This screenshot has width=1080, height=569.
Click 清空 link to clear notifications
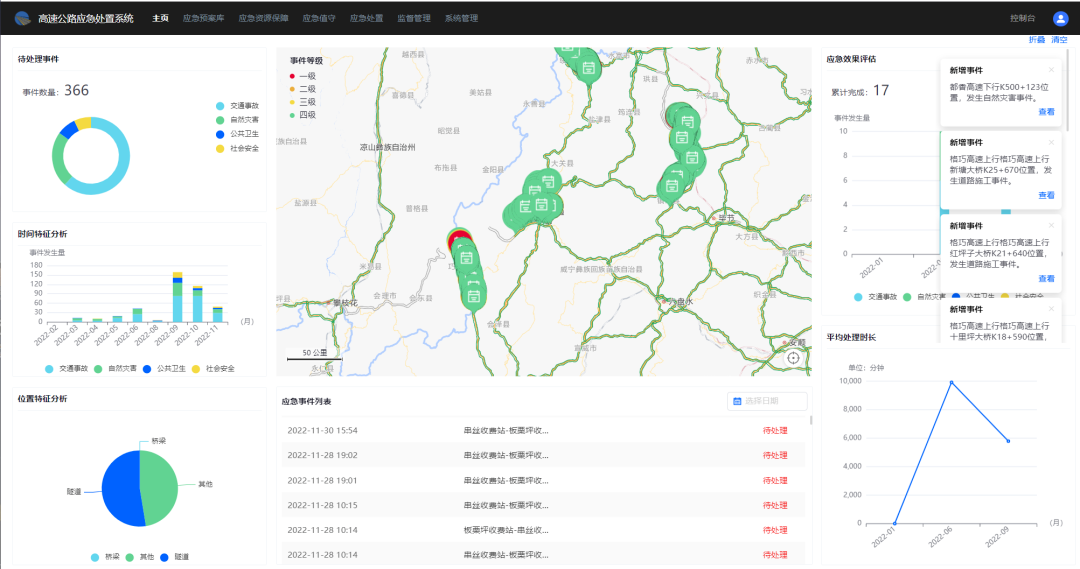[1058, 40]
